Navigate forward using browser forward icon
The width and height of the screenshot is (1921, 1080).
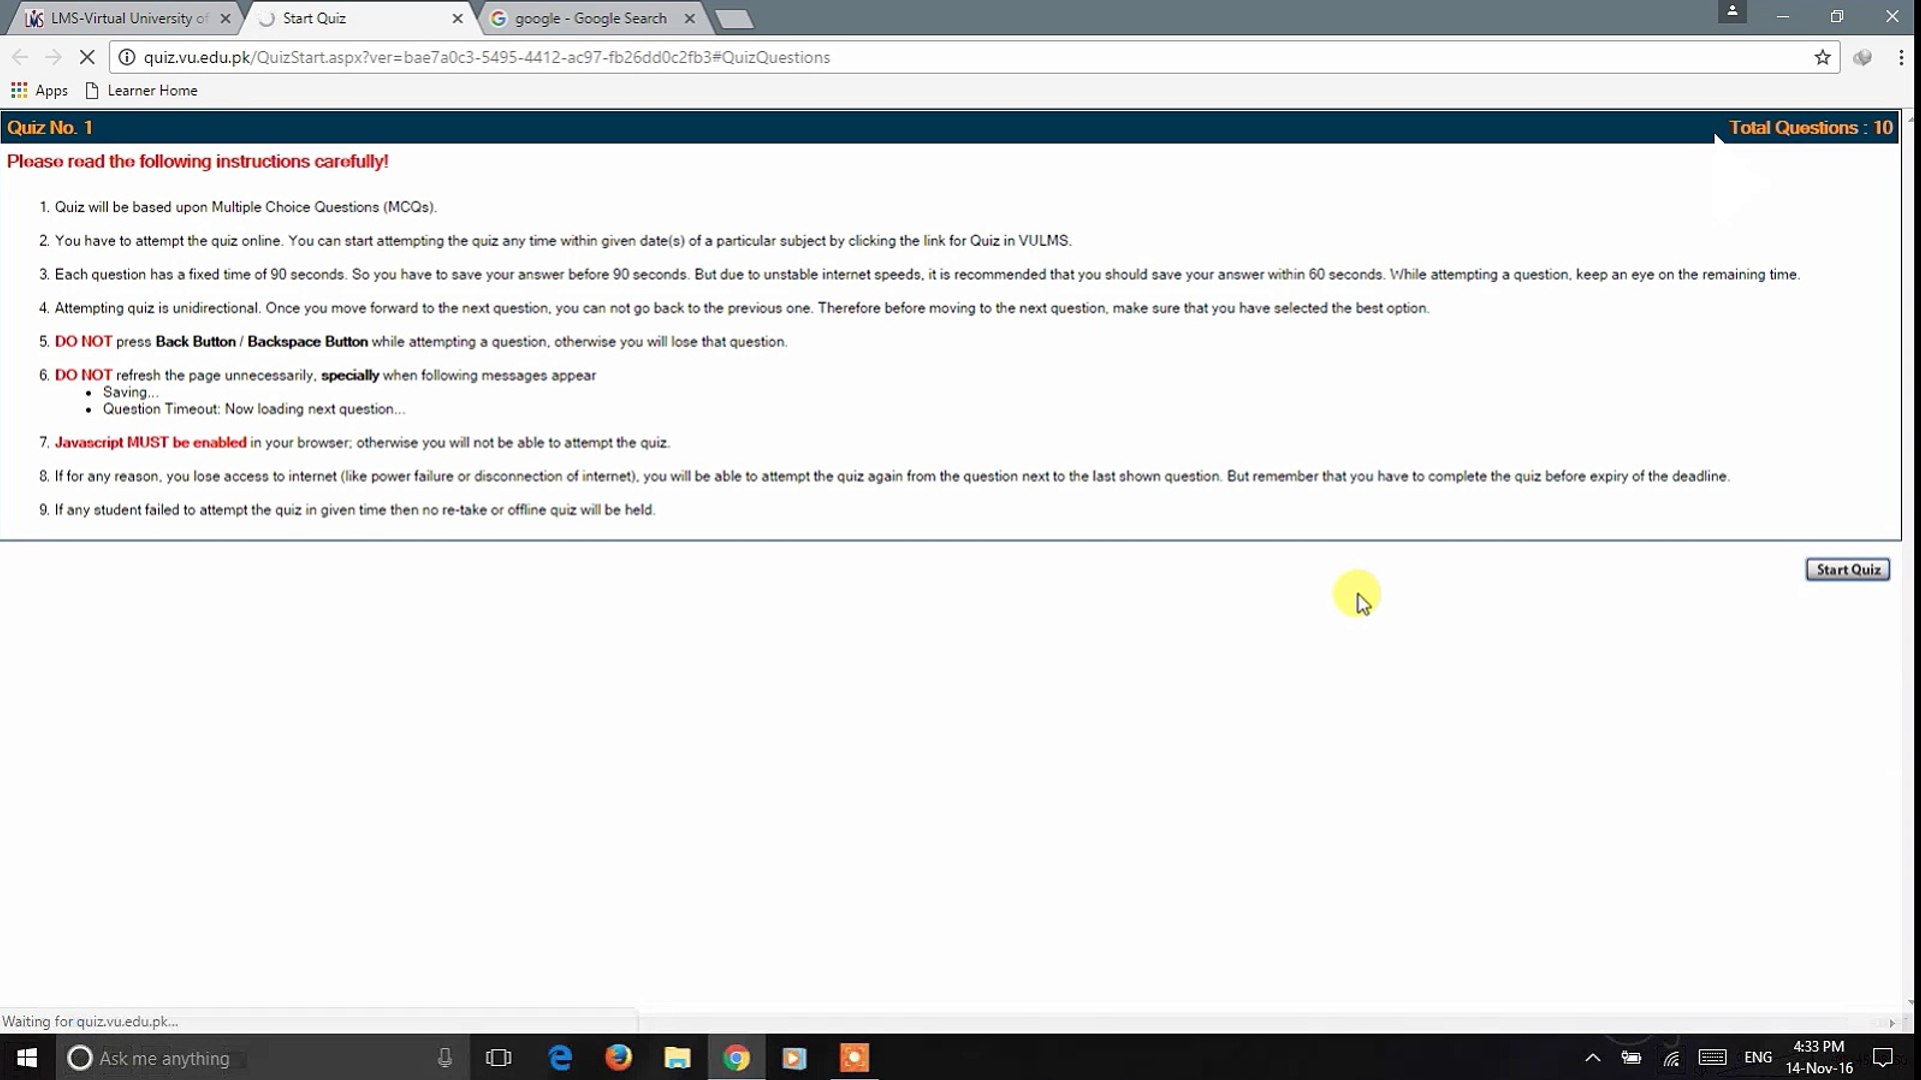coord(53,57)
